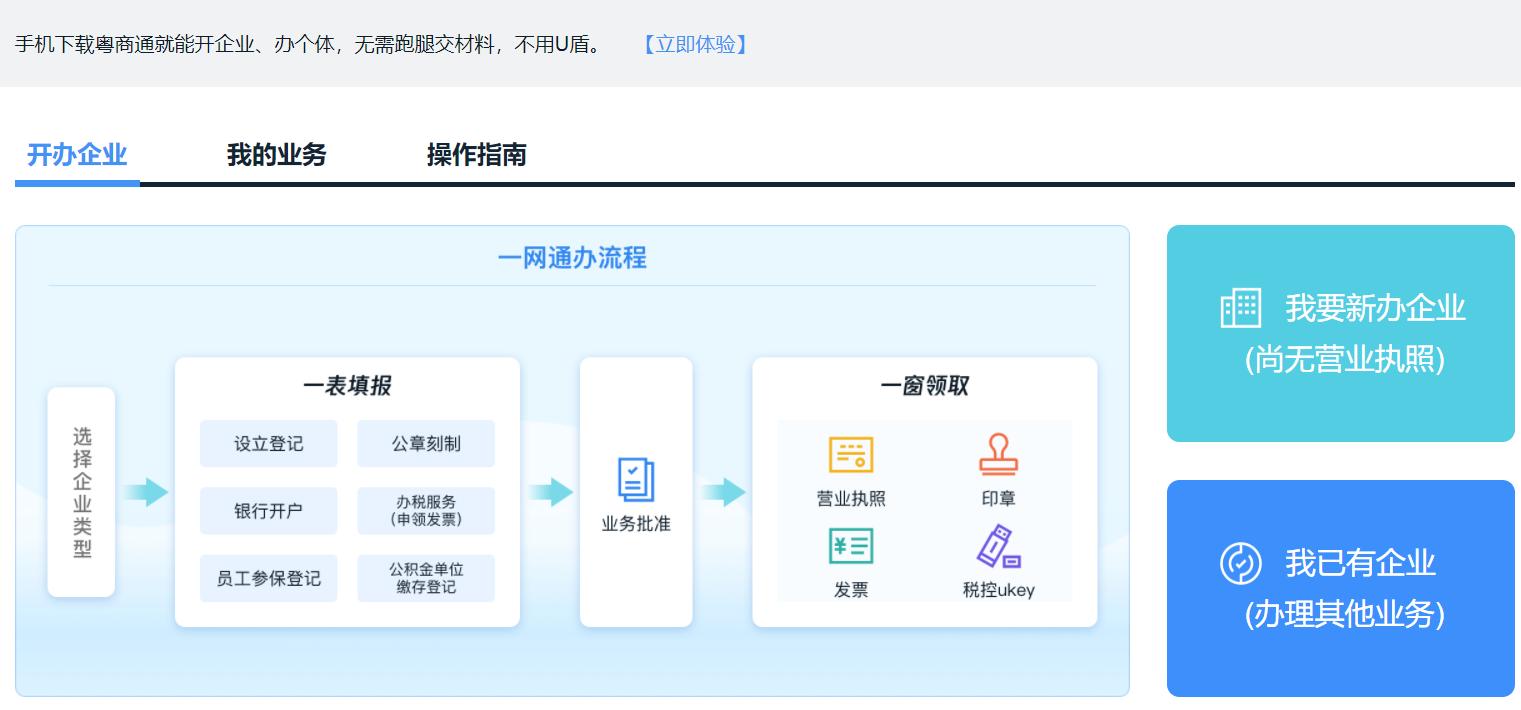Select the 印章 seal stamp icon
The image size is (1521, 710).
[999, 456]
